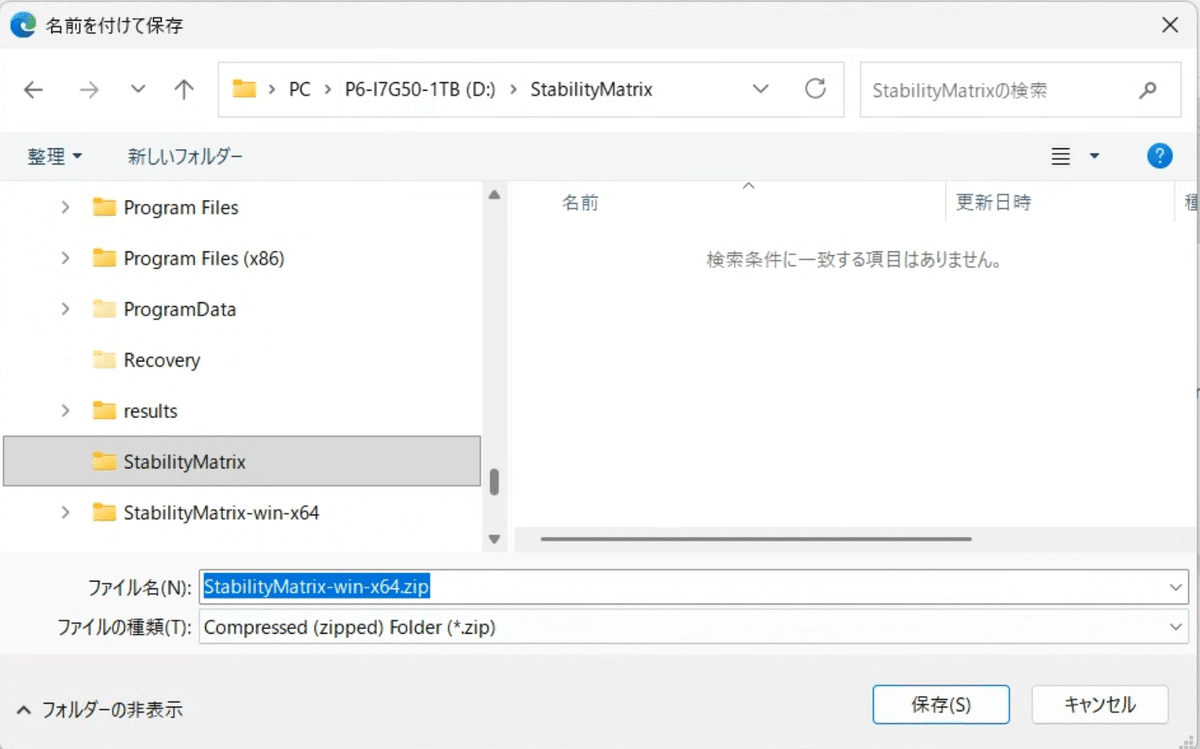This screenshot has width=1200, height=749.
Task: Collapse folders with フォルダーの非表示
Action: click(100, 710)
